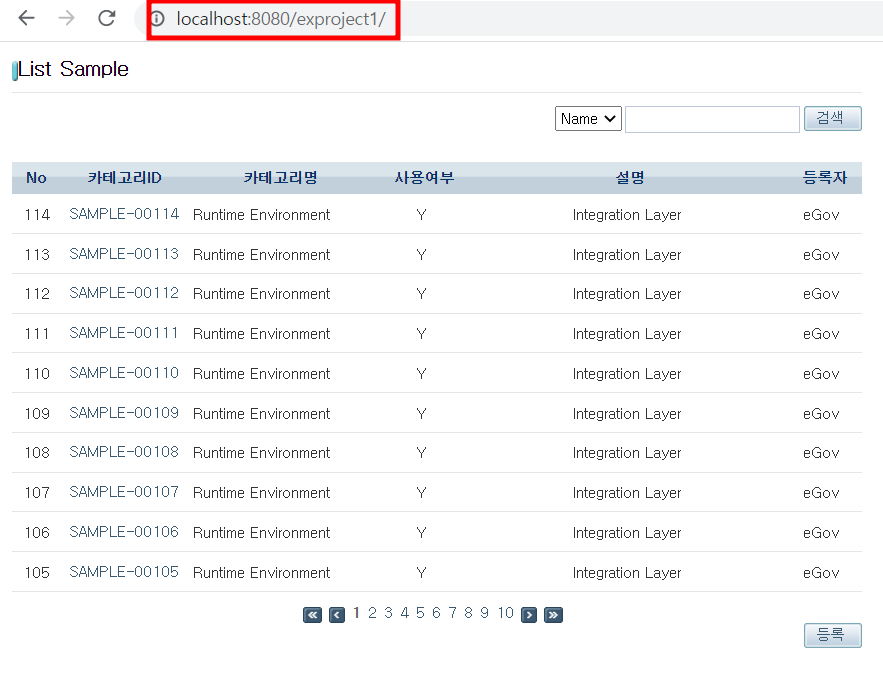Click the 카테고리ID column header

tap(124, 178)
